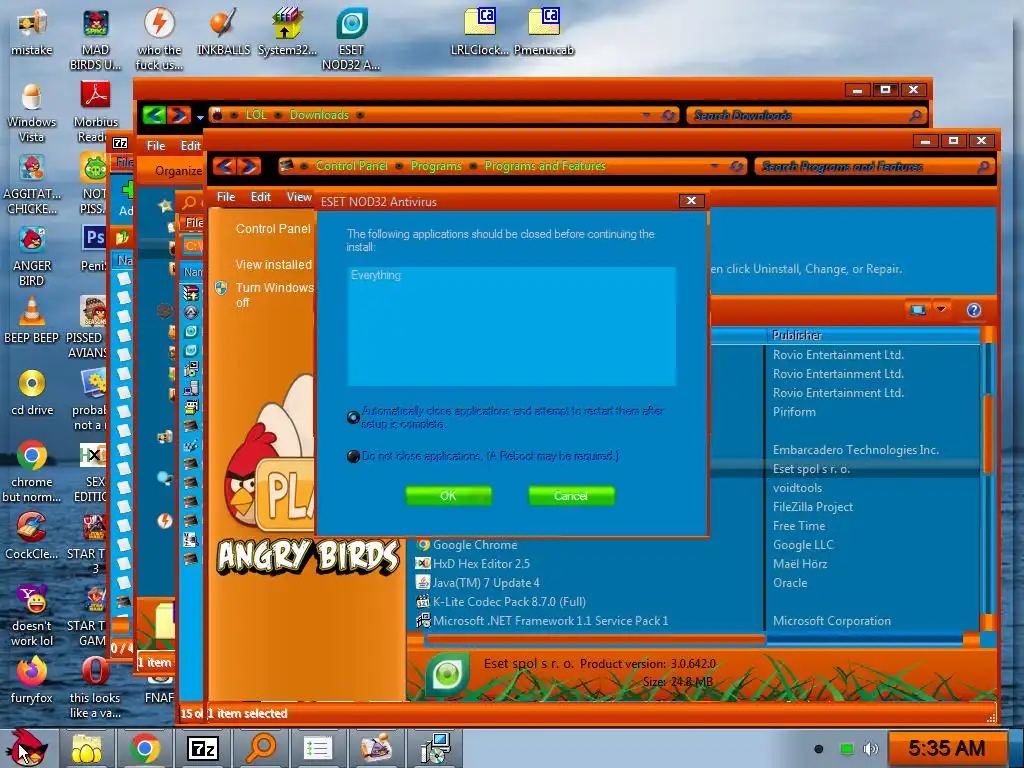1024x768 pixels.
Task: Click Control Panel breadcrumb in address bar
Action: pyautogui.click(x=351, y=166)
